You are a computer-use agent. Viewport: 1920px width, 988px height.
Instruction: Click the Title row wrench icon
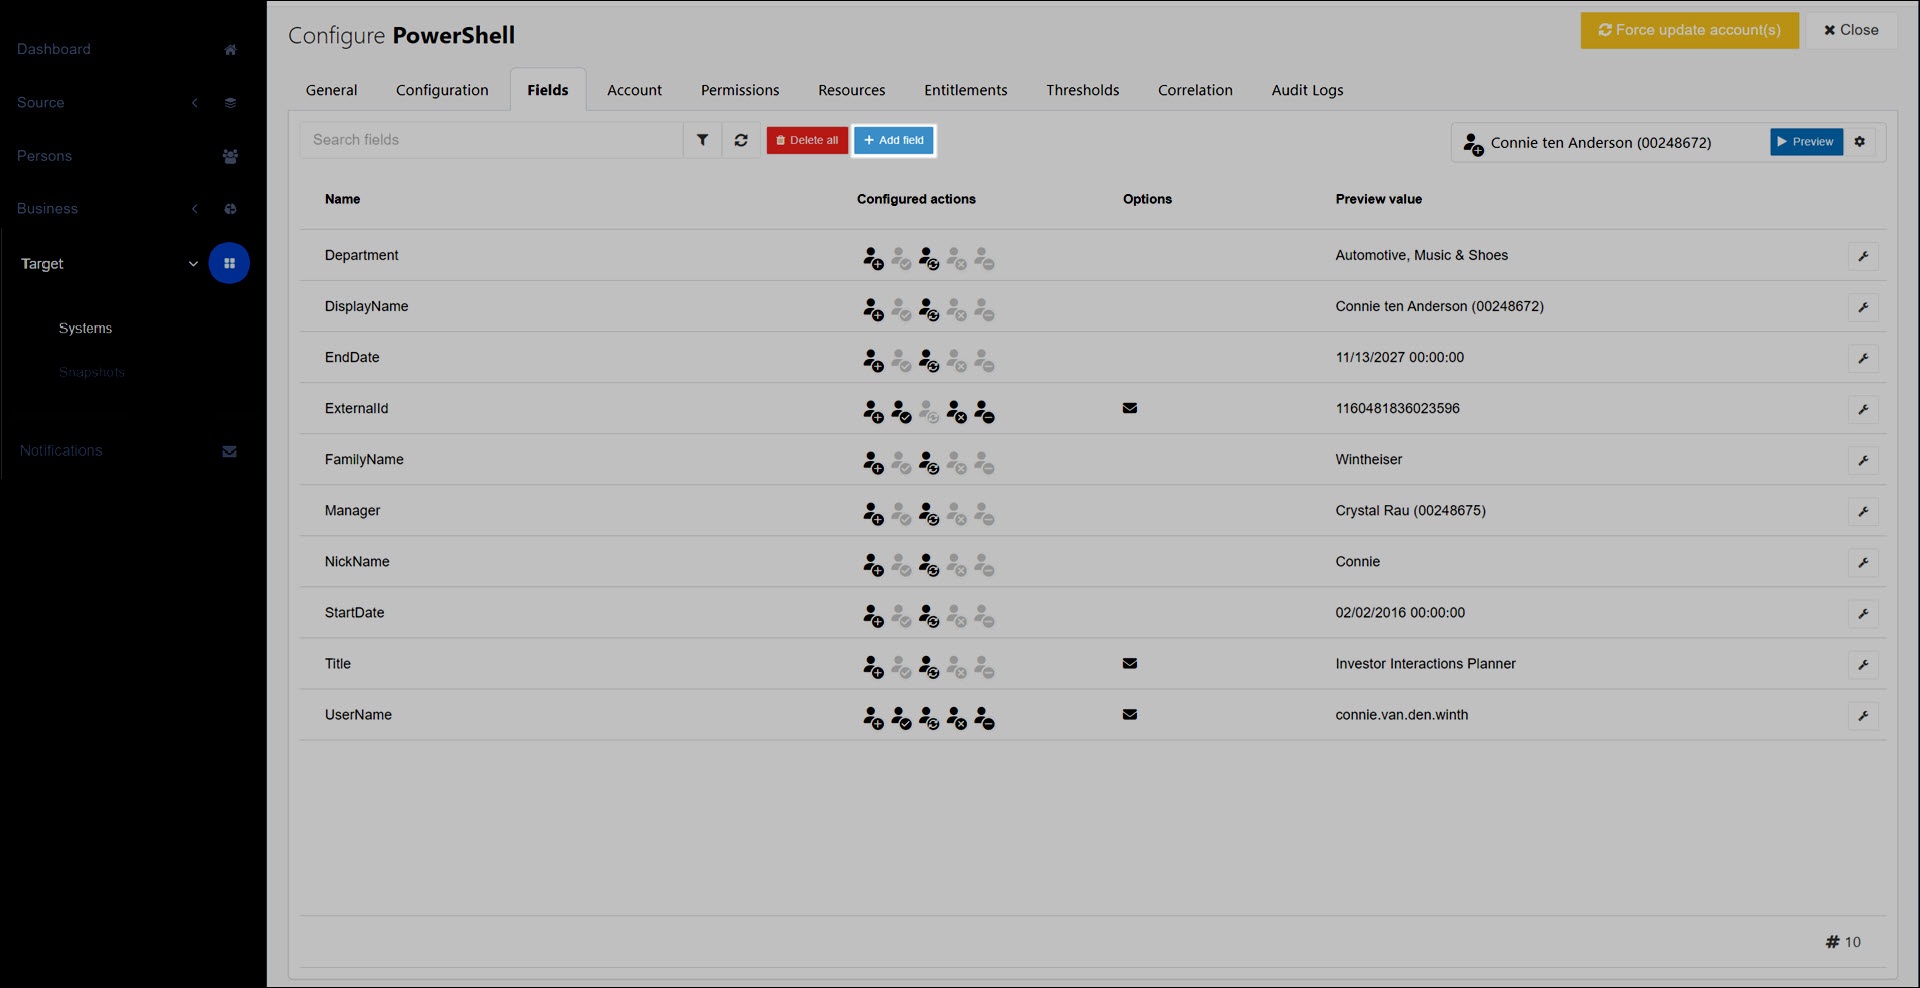[x=1863, y=664]
